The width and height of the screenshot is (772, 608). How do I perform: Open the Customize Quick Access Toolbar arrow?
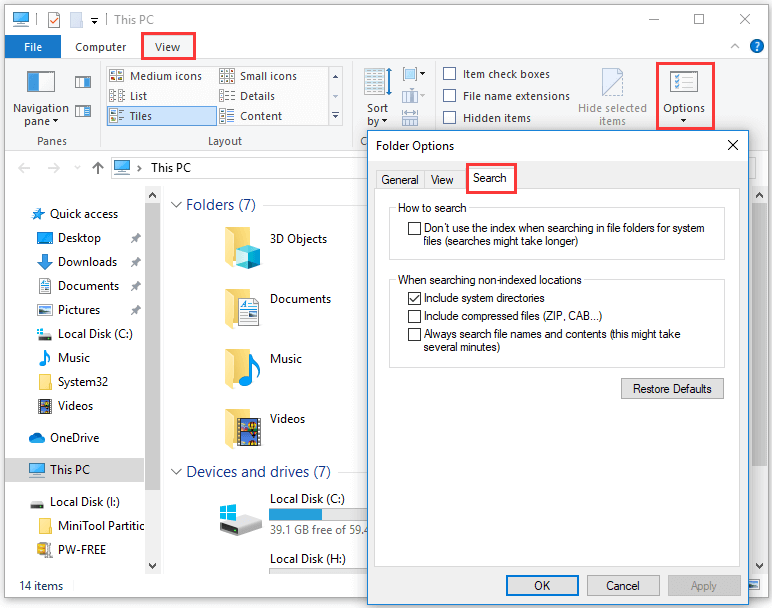pos(94,21)
